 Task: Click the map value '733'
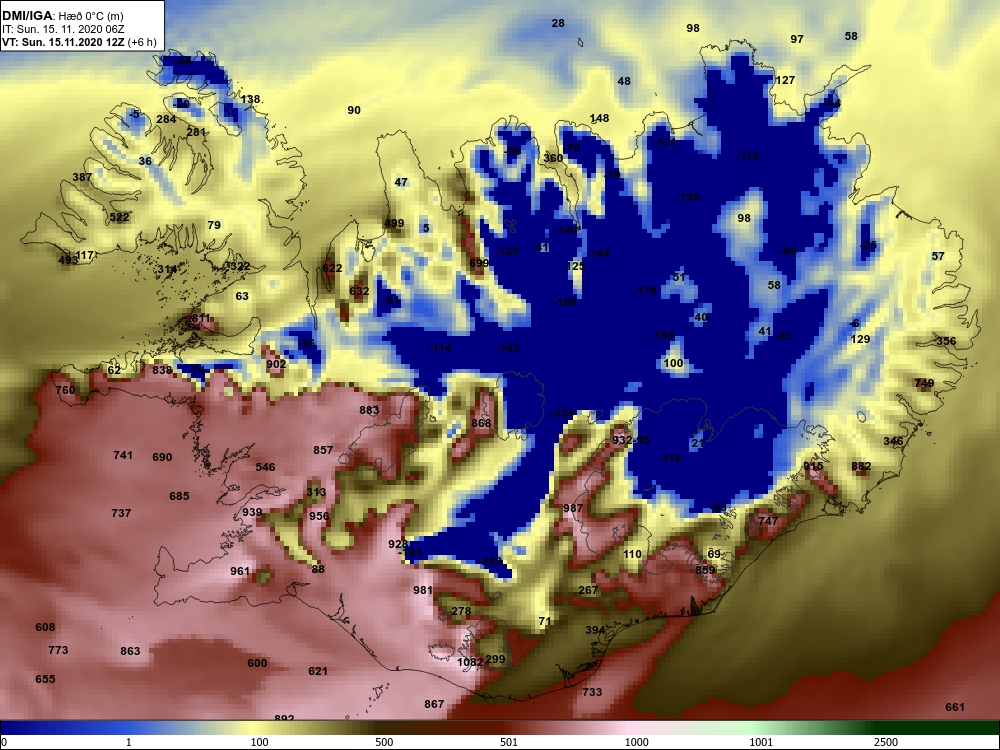592,692
